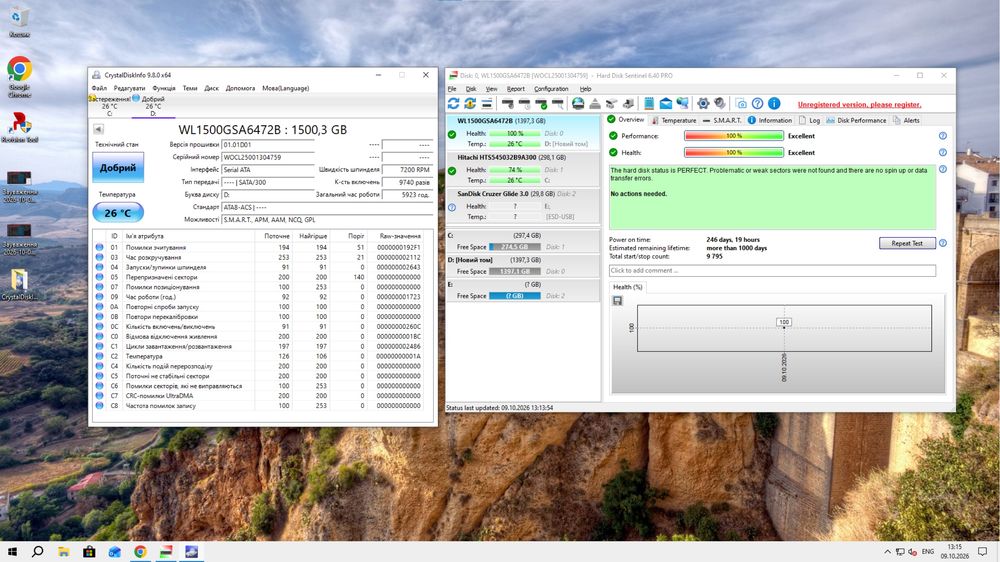Open the Мова(Language) menu in CrystalDiskInfo
The width and height of the screenshot is (1000, 562).
click(286, 88)
